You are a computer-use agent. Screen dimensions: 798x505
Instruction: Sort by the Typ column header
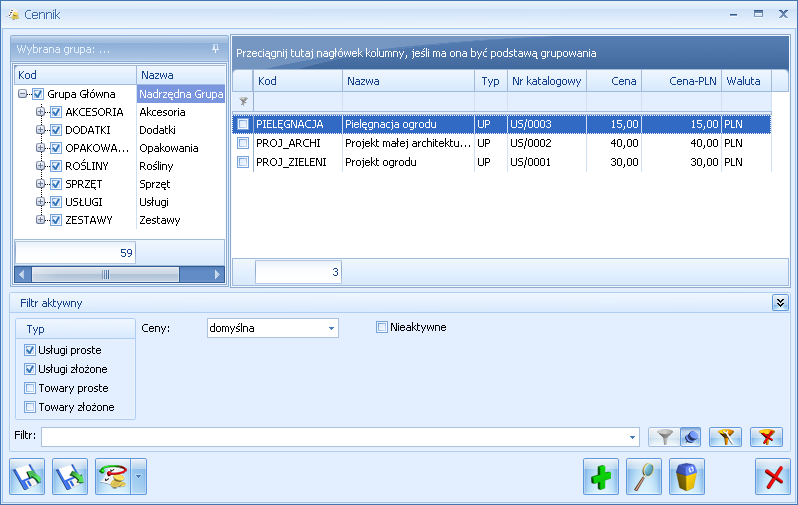(x=491, y=81)
